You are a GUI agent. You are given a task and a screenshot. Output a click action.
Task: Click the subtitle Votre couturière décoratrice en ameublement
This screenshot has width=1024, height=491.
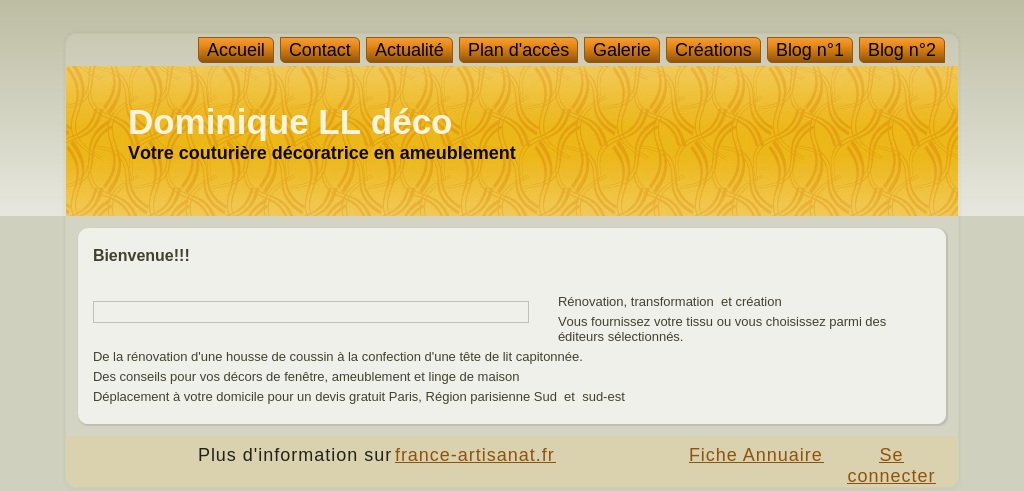pos(322,153)
